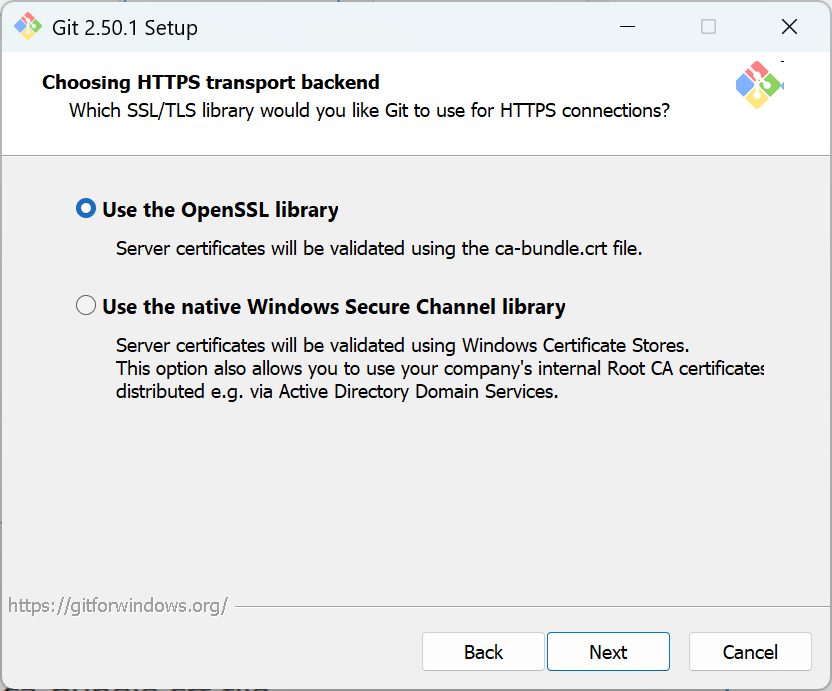Click the disabled maximize window icon
The image size is (832, 691).
708,27
